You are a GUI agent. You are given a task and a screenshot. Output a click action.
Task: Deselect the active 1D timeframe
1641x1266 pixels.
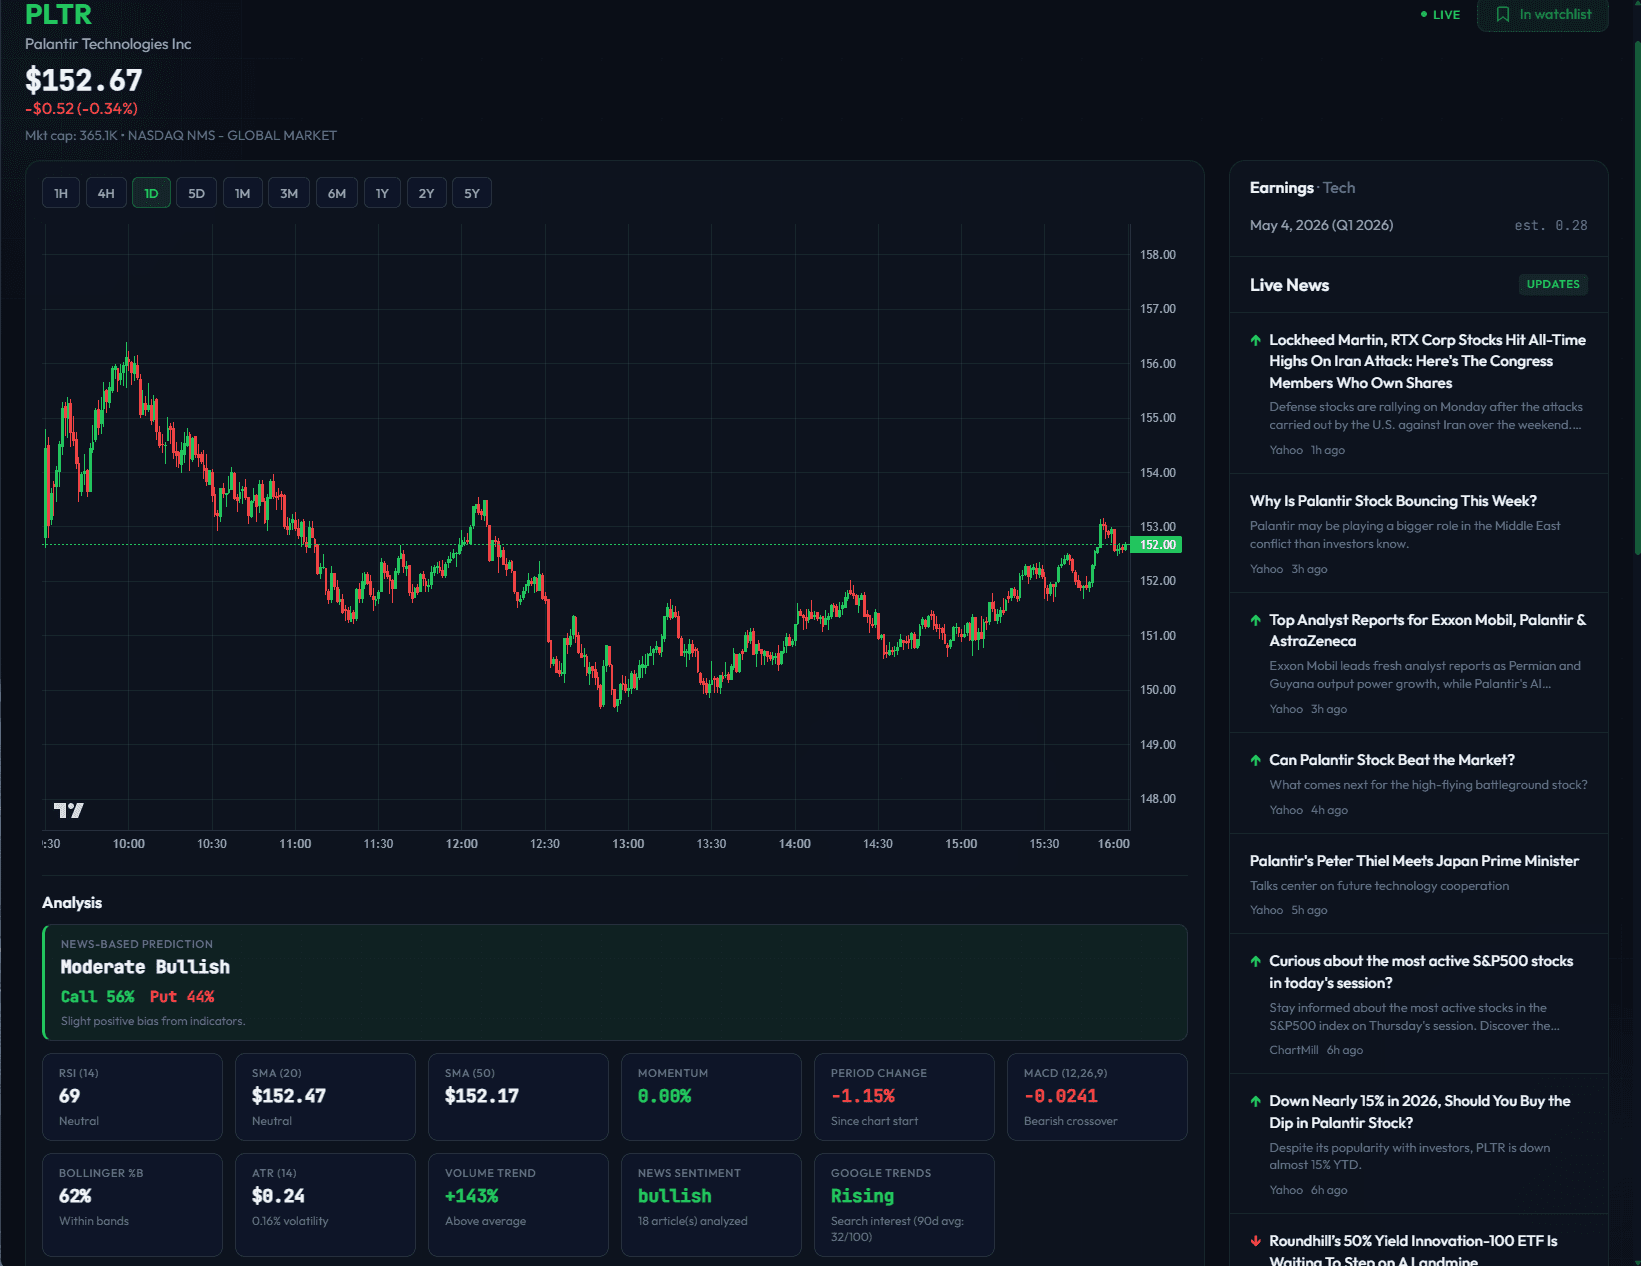click(x=151, y=192)
